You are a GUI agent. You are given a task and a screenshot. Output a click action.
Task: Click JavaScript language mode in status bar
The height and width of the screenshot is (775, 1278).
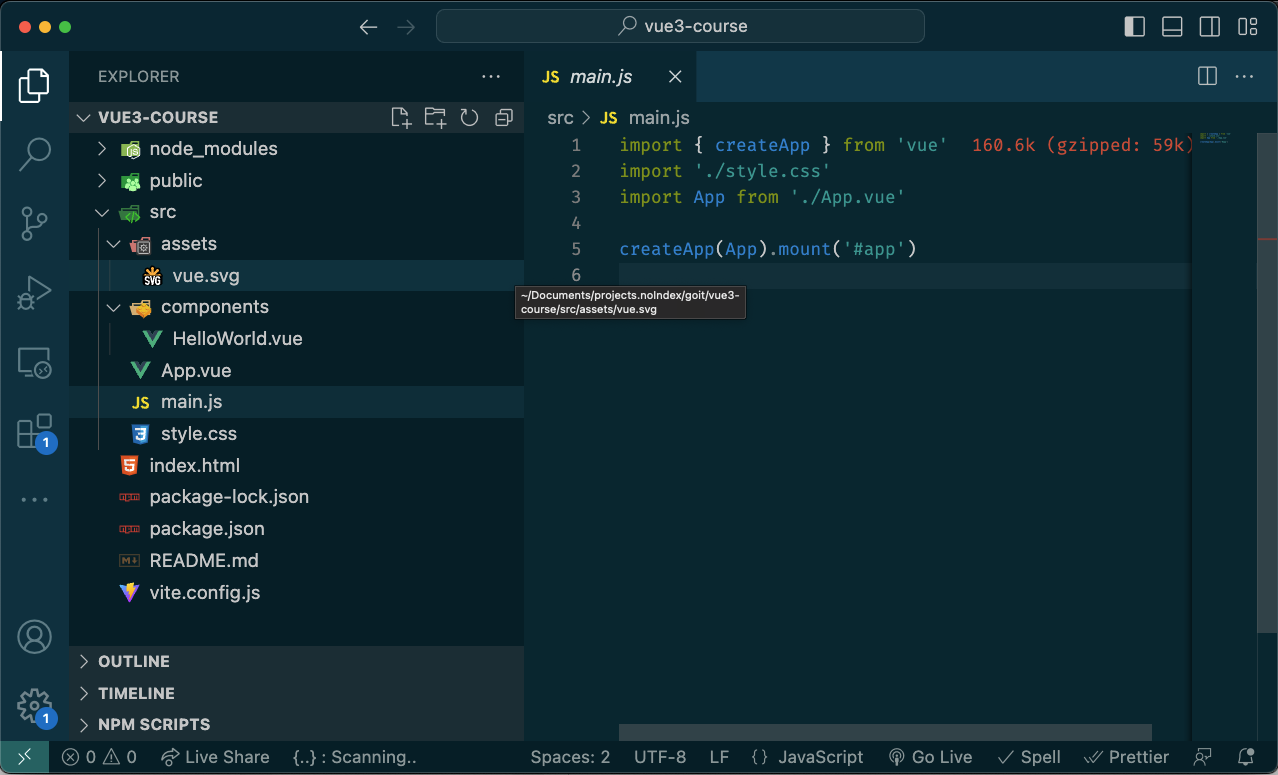[x=807, y=757]
